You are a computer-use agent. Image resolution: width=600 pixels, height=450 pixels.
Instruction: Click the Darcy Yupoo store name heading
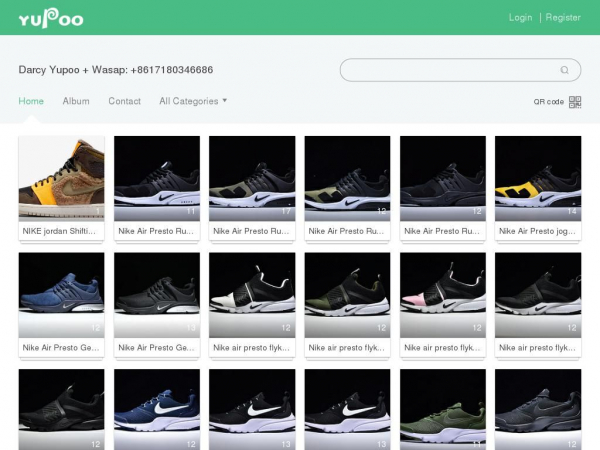pyautogui.click(x=116, y=70)
